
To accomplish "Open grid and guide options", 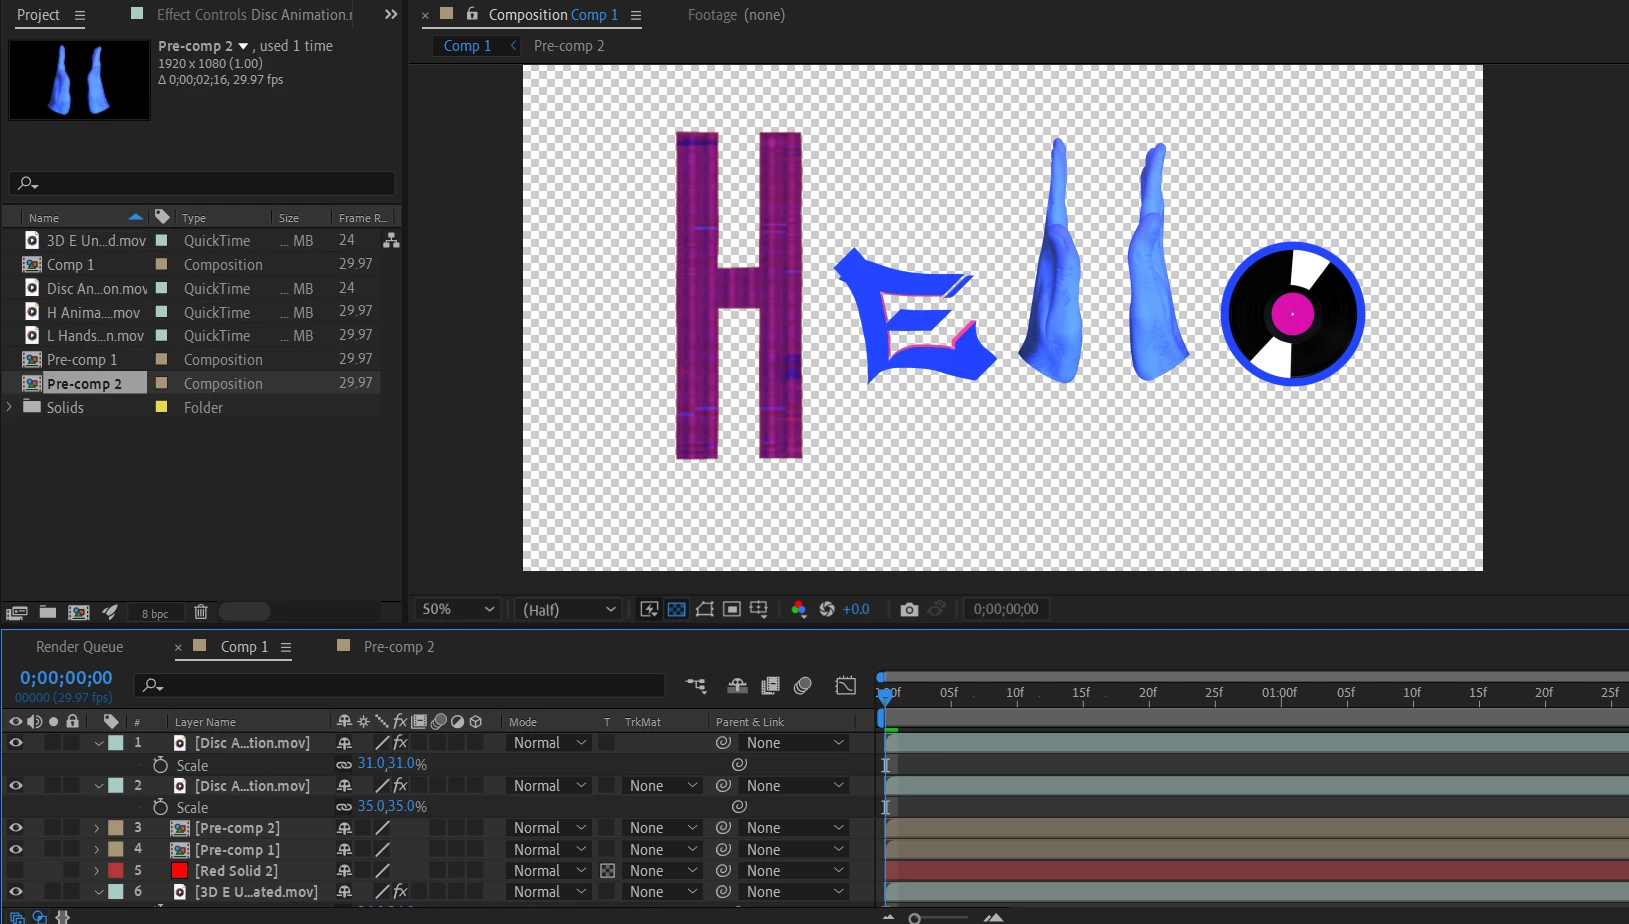I will tap(759, 609).
